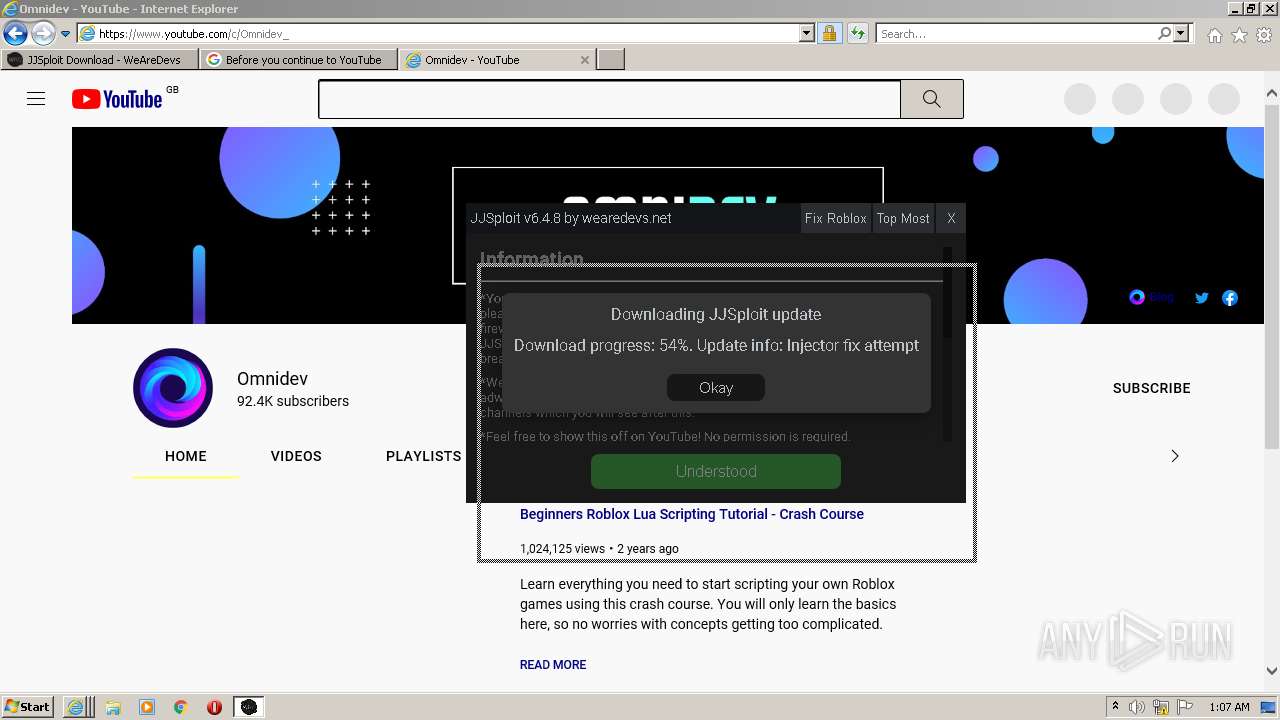Open Beginners Roblox Lua Scripting Tutorial video link

point(692,514)
